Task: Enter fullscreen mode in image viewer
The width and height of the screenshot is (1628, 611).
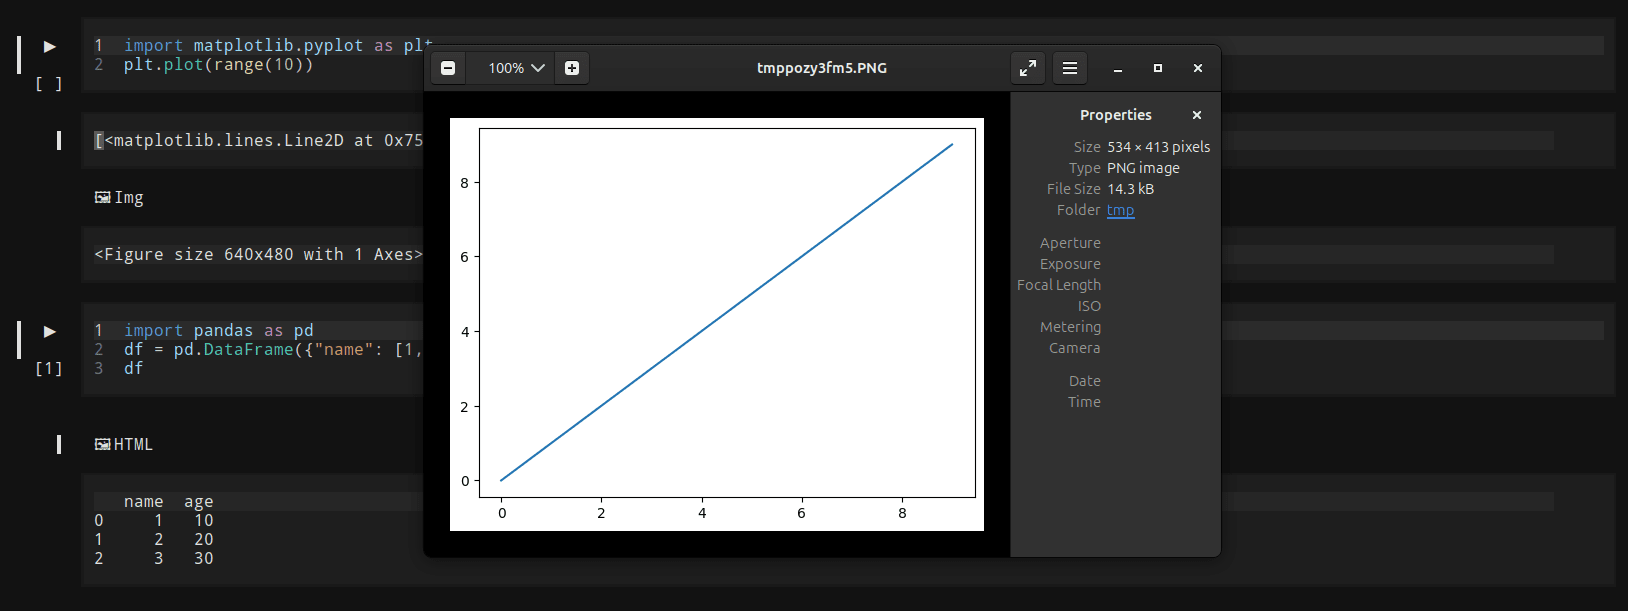Action: pyautogui.click(x=1028, y=68)
